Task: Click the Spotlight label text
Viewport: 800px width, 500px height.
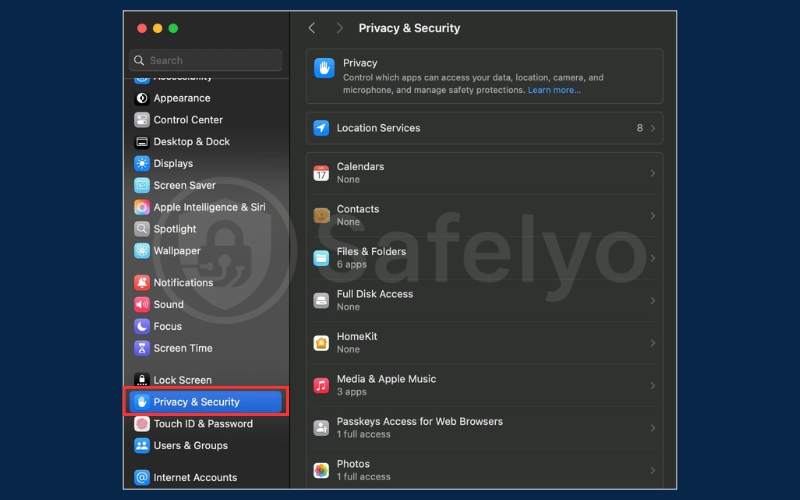Action: tap(175, 229)
